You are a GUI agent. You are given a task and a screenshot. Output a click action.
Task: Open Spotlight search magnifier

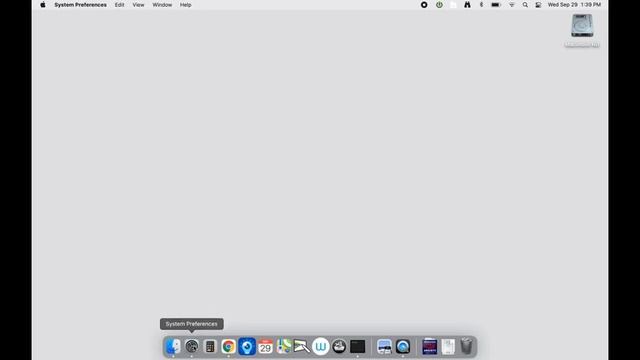(525, 5)
